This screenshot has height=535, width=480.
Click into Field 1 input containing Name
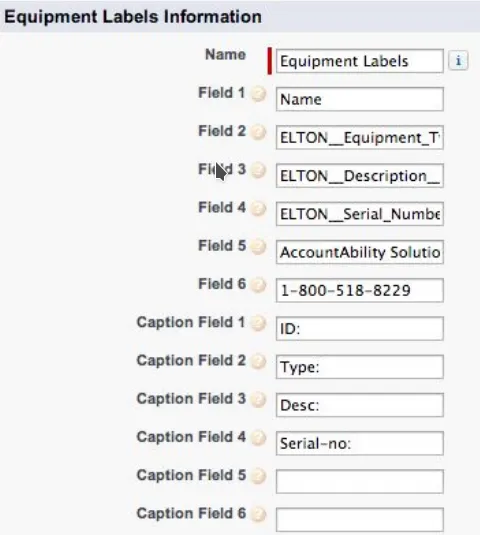tap(360, 99)
